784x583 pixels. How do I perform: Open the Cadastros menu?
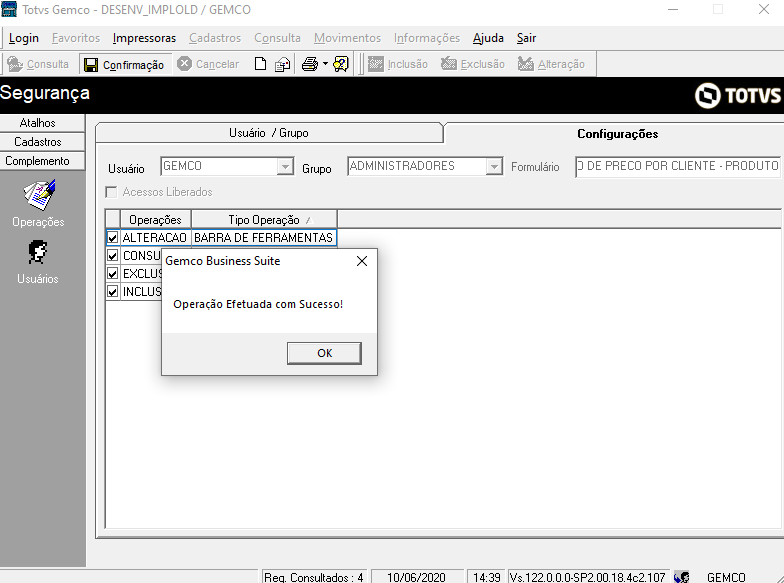tap(215, 38)
